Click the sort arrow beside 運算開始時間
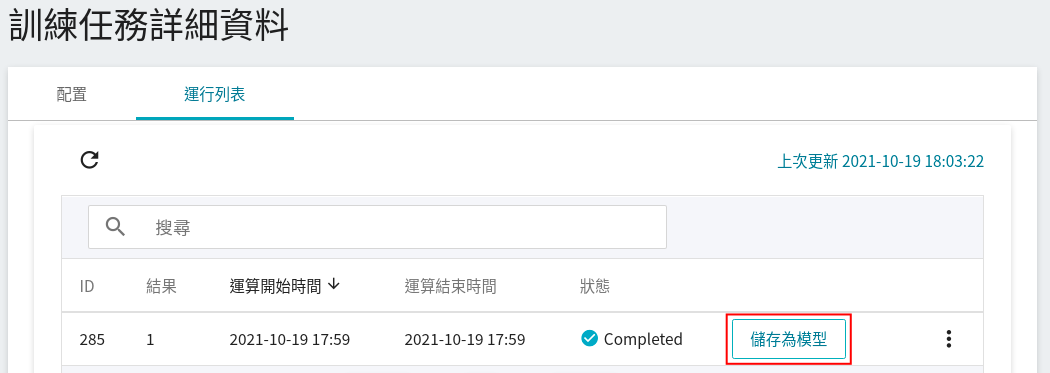Image resolution: width=1050 pixels, height=373 pixels. (x=333, y=285)
